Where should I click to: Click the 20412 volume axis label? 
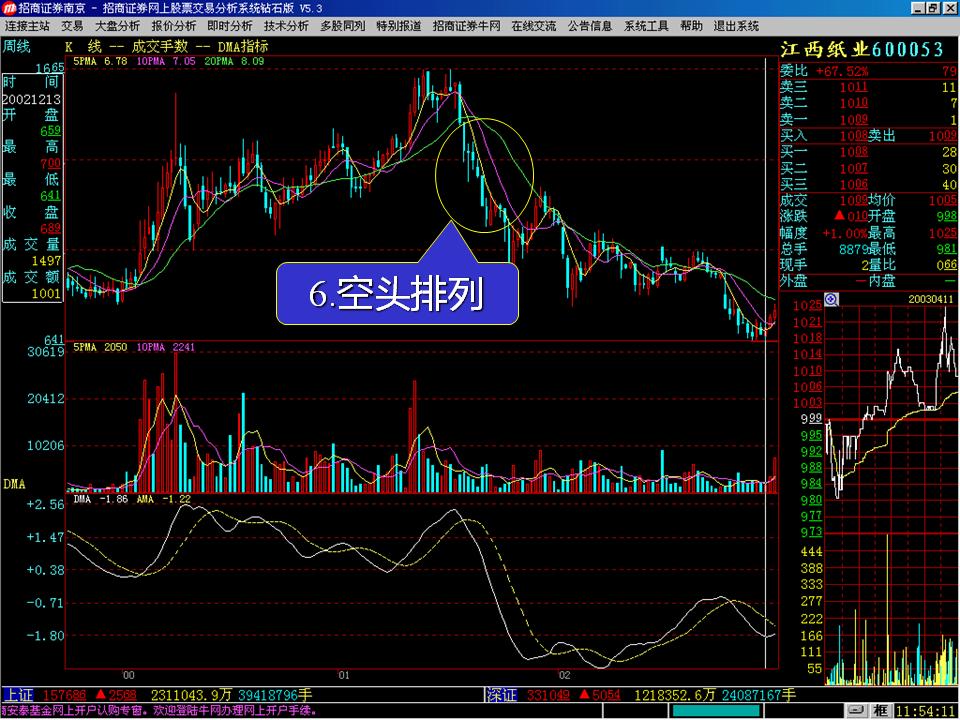pyautogui.click(x=46, y=399)
